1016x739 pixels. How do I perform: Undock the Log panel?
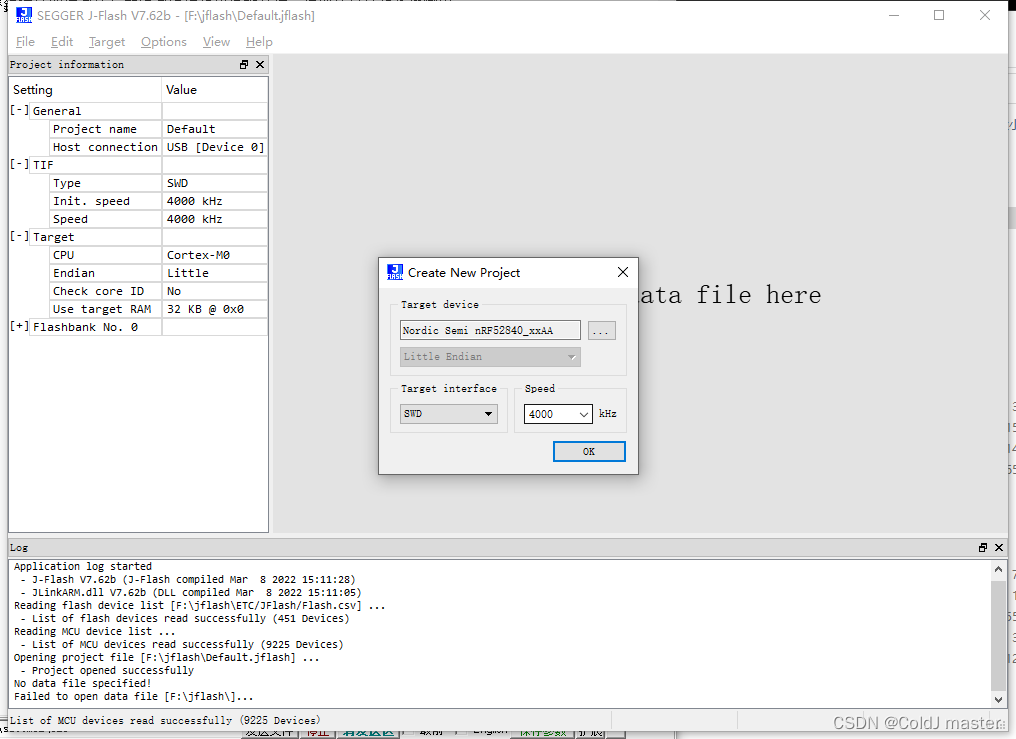pos(983,547)
